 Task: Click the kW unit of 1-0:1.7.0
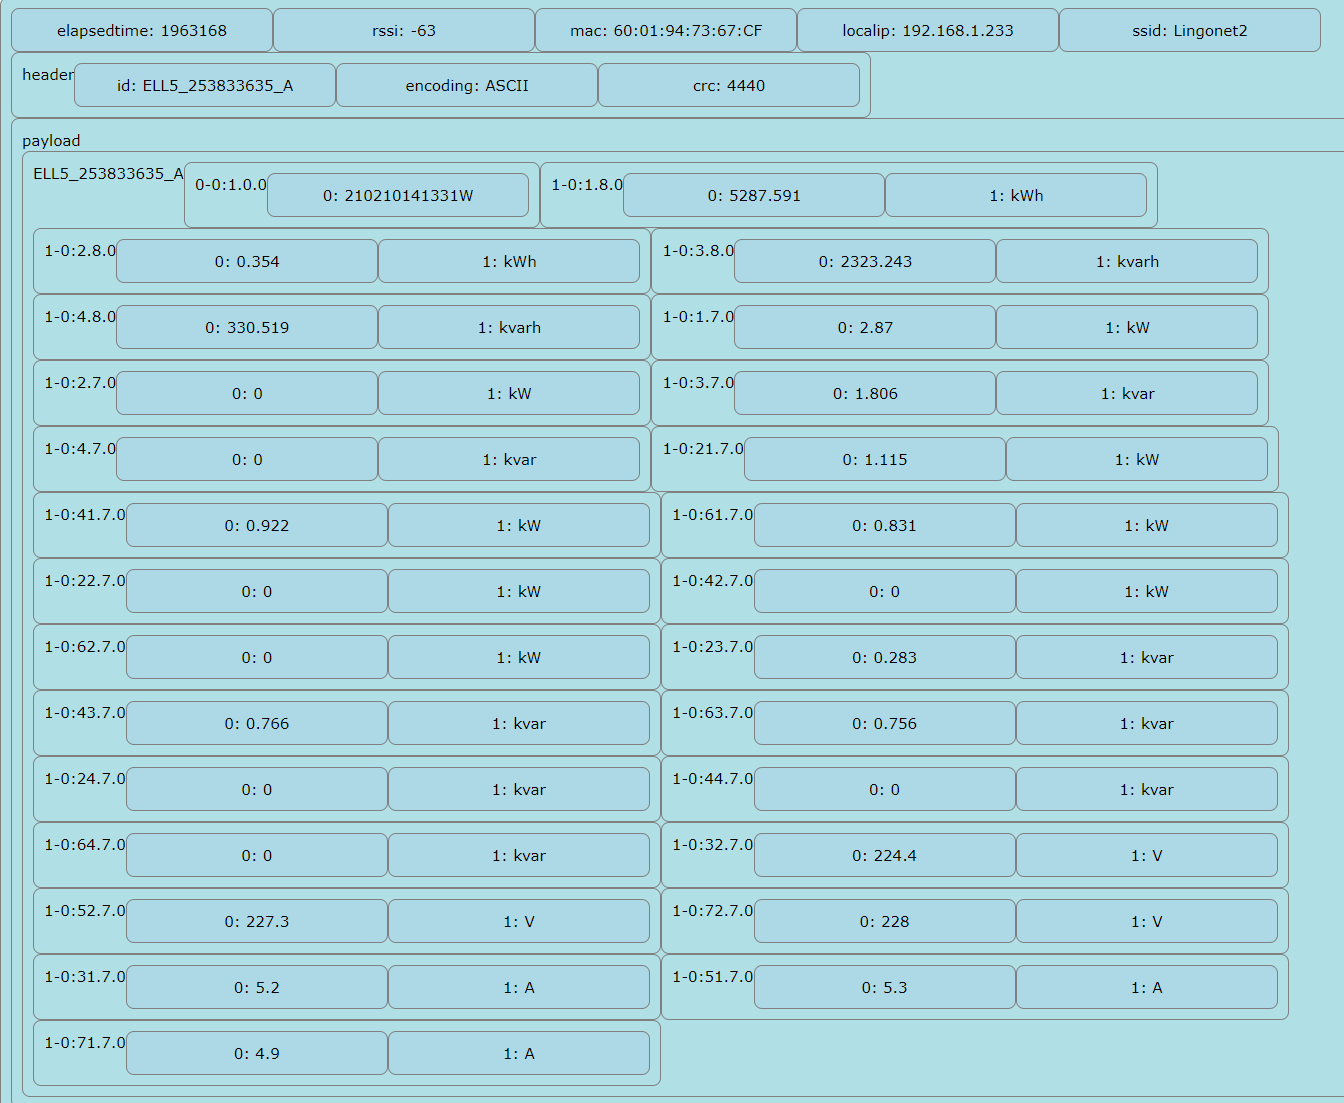tap(1127, 327)
